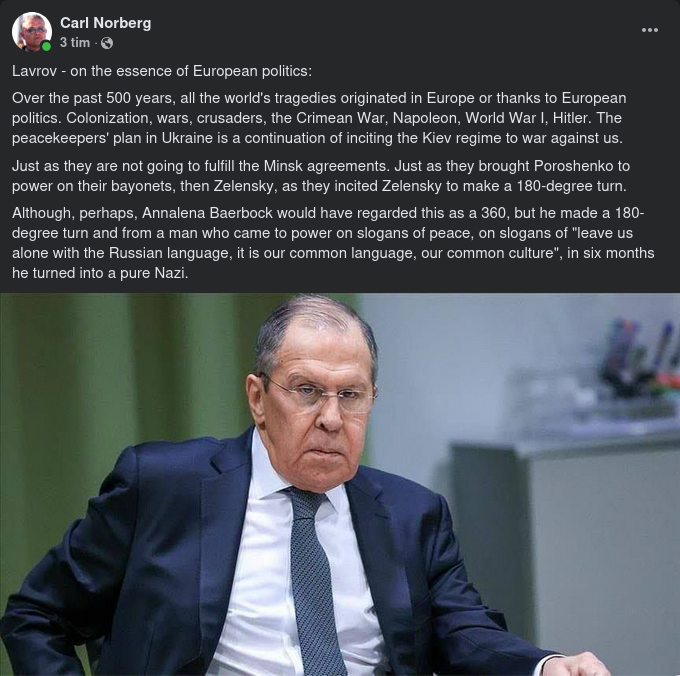Image resolution: width=680 pixels, height=676 pixels.
Task: Open Carl Norberg's profile via name
Action: click(106, 22)
